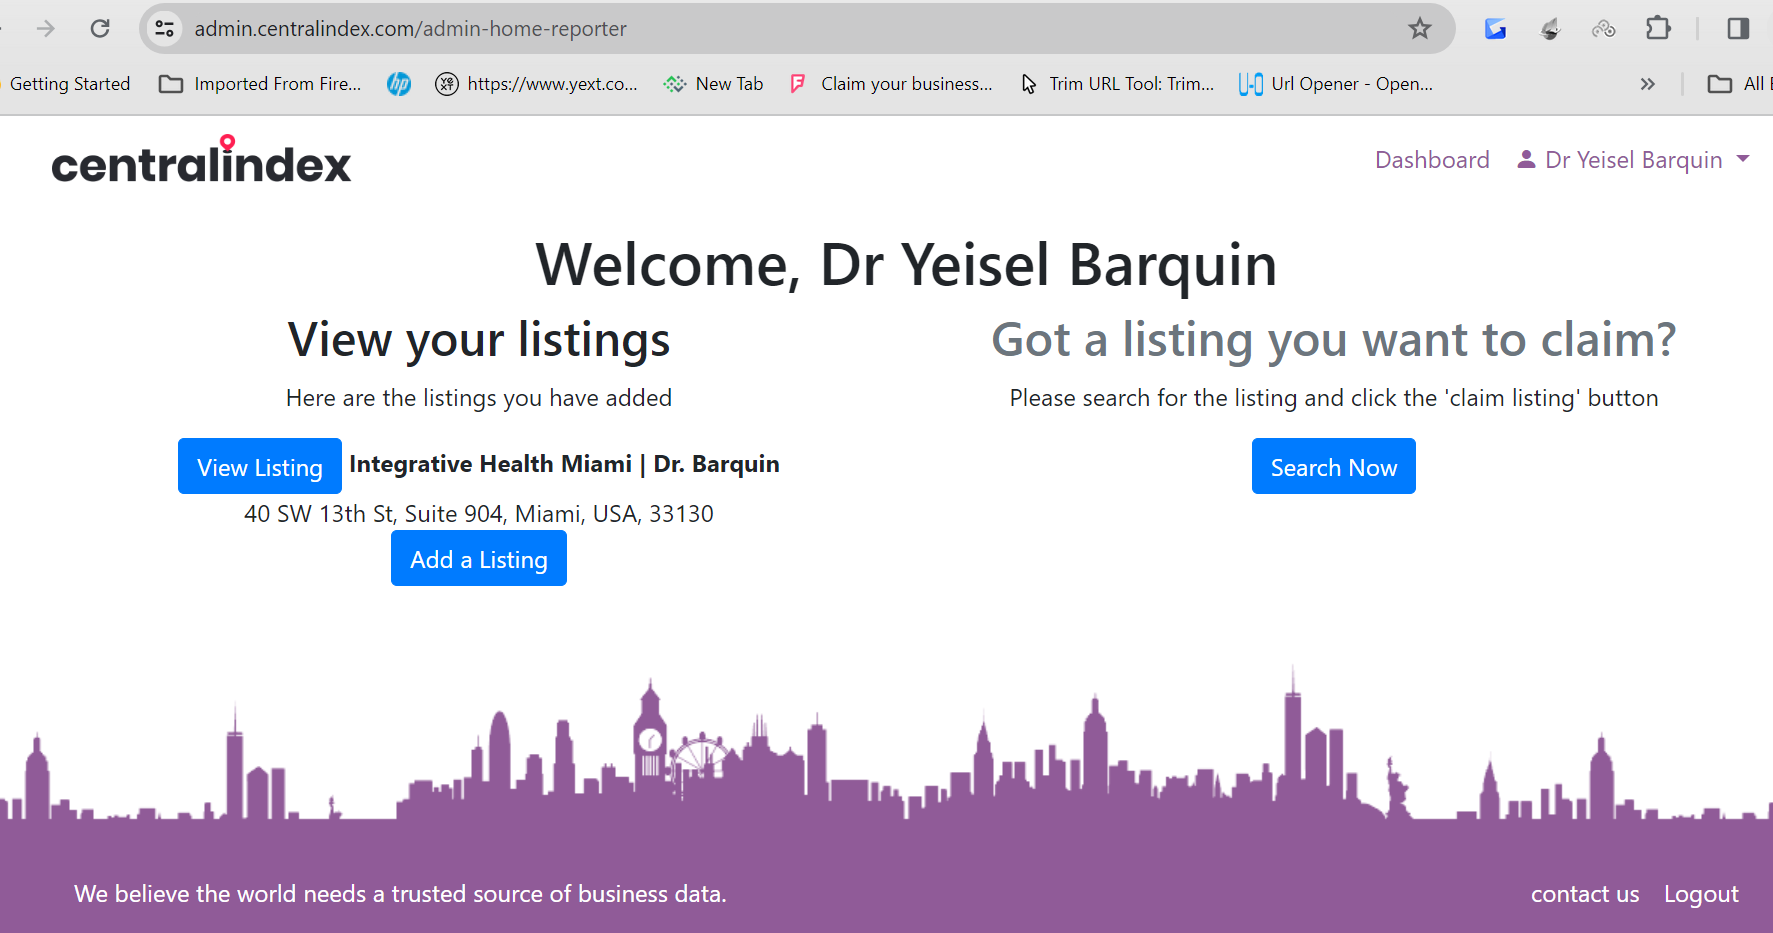Click the View Listing button

coord(260,466)
